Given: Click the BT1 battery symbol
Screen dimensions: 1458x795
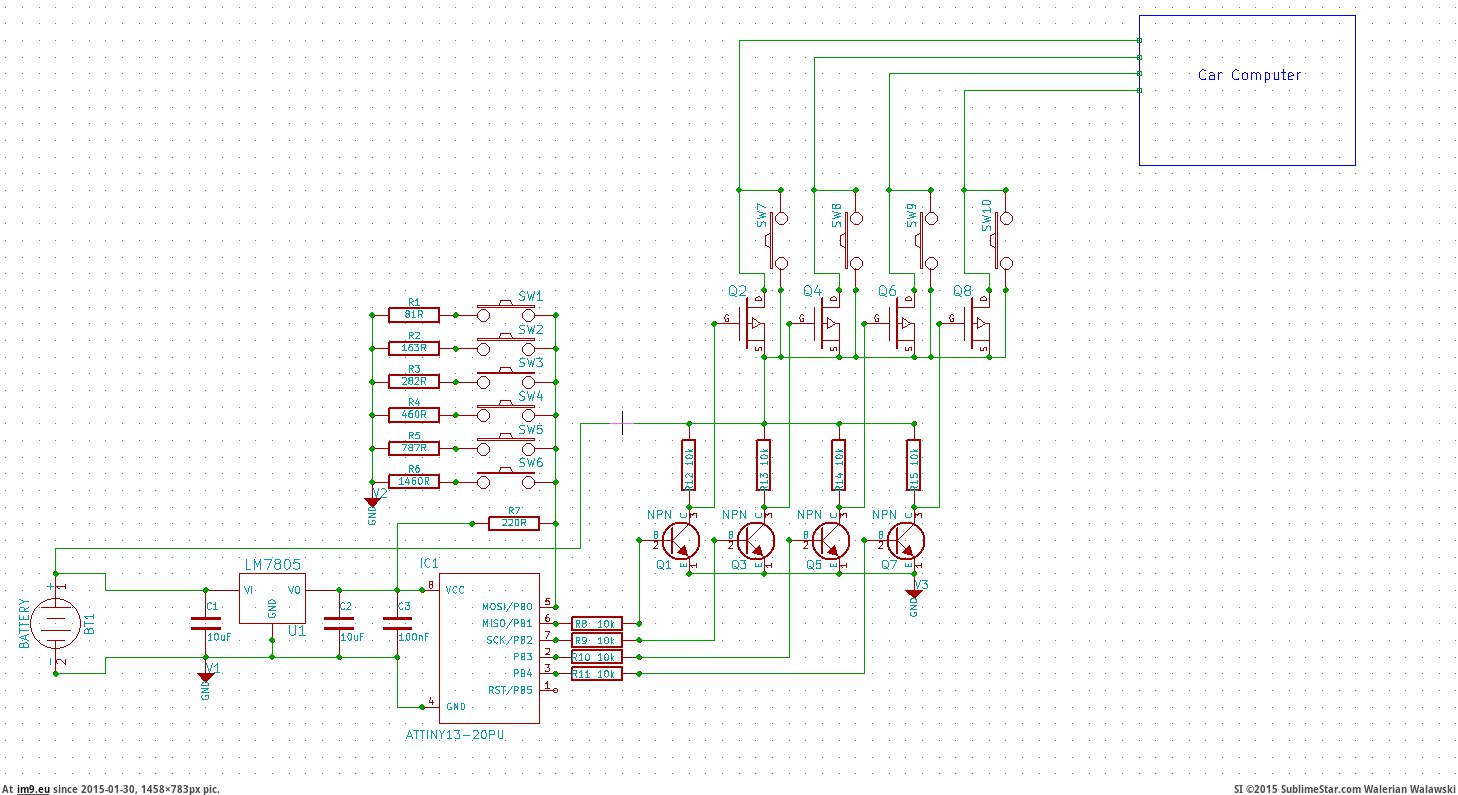Looking at the screenshot, I should 55,624.
